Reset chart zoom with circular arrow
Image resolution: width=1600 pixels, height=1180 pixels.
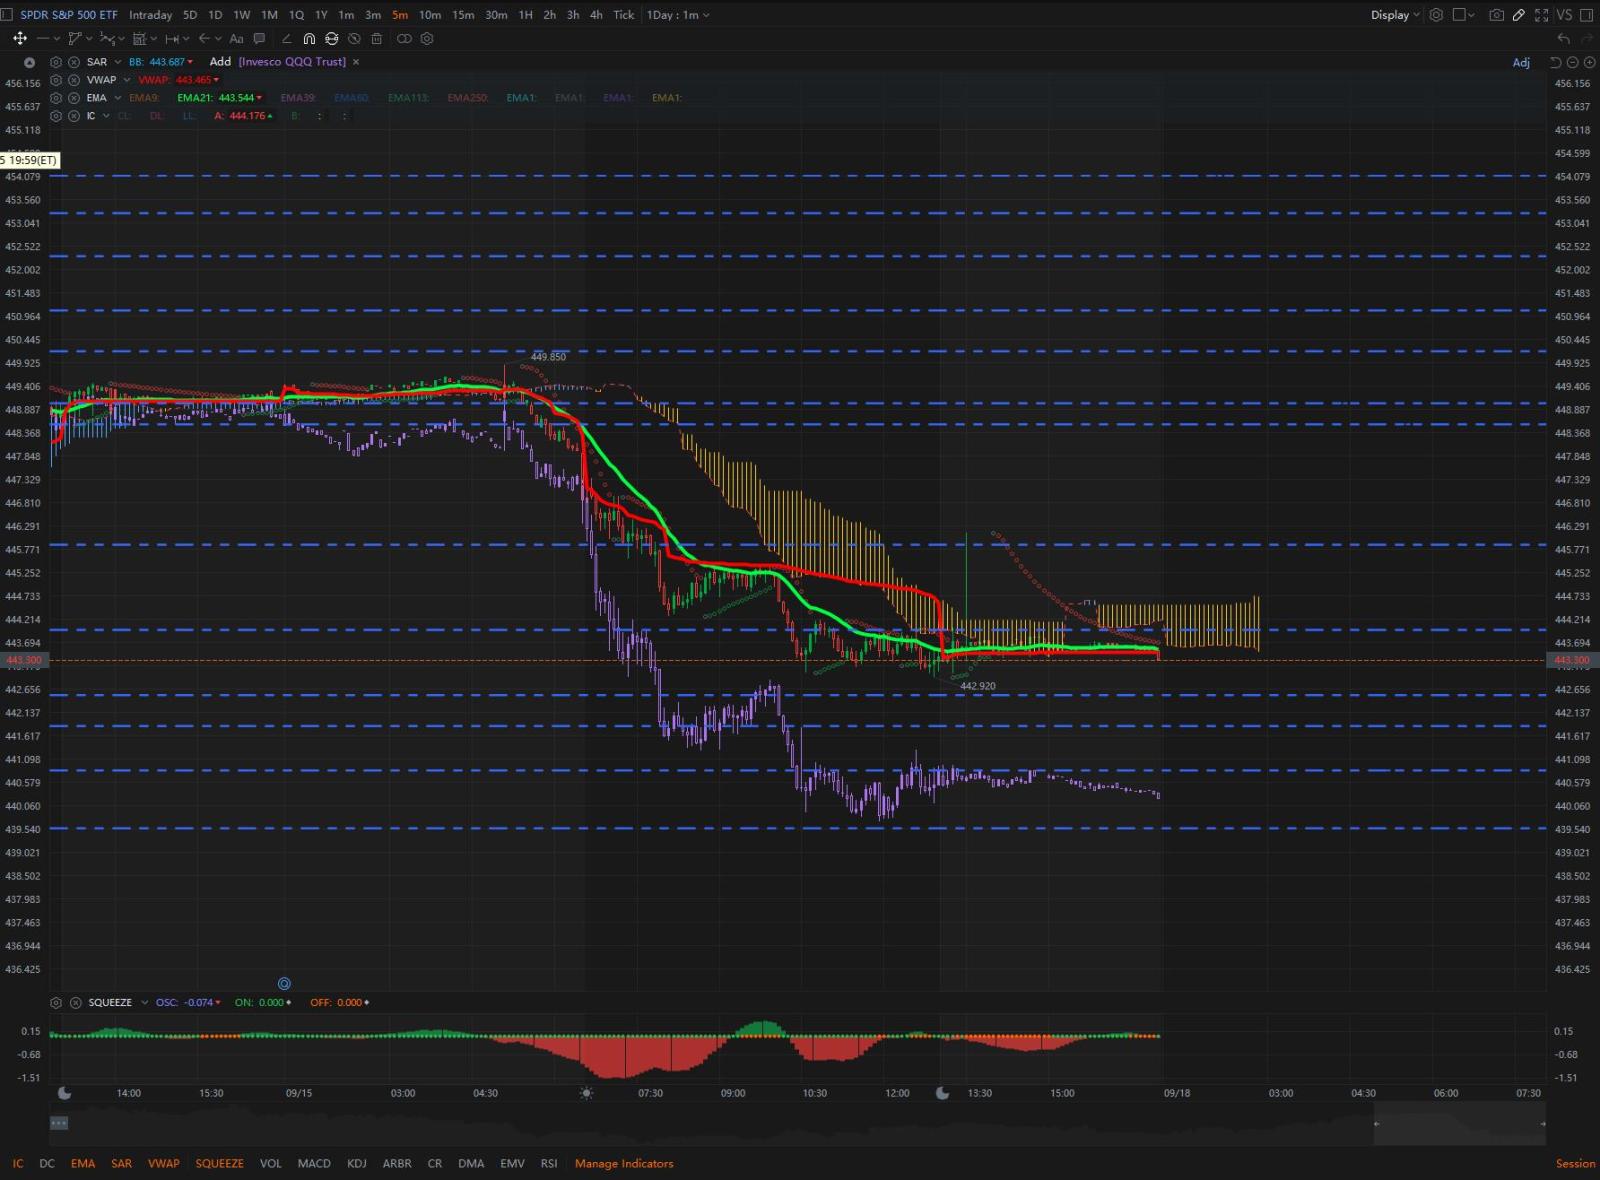[1555, 62]
